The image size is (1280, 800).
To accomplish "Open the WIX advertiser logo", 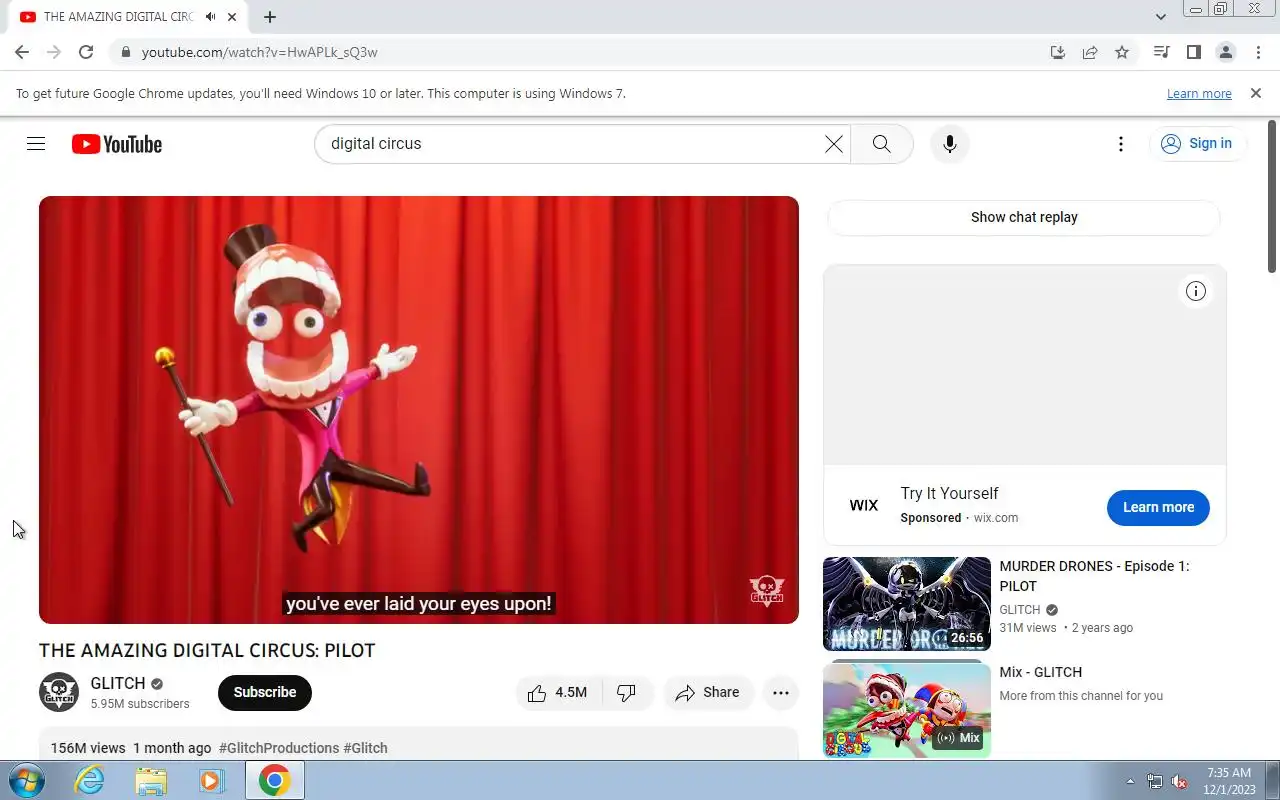I will [864, 506].
